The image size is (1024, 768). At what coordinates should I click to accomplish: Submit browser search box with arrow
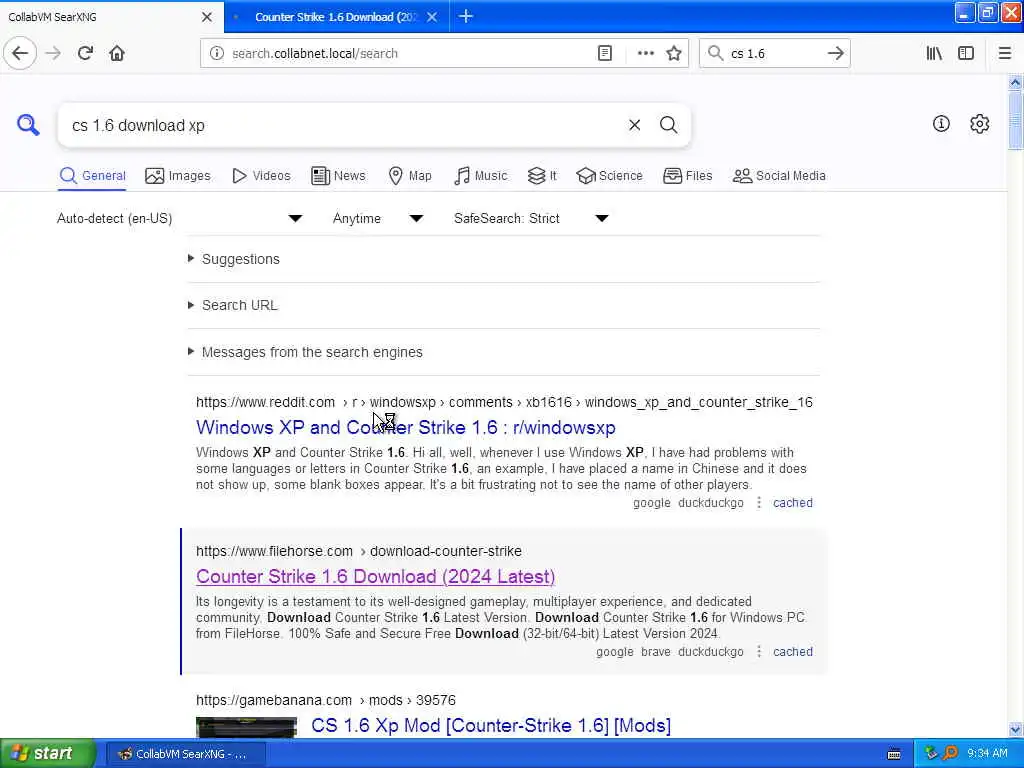tap(835, 54)
